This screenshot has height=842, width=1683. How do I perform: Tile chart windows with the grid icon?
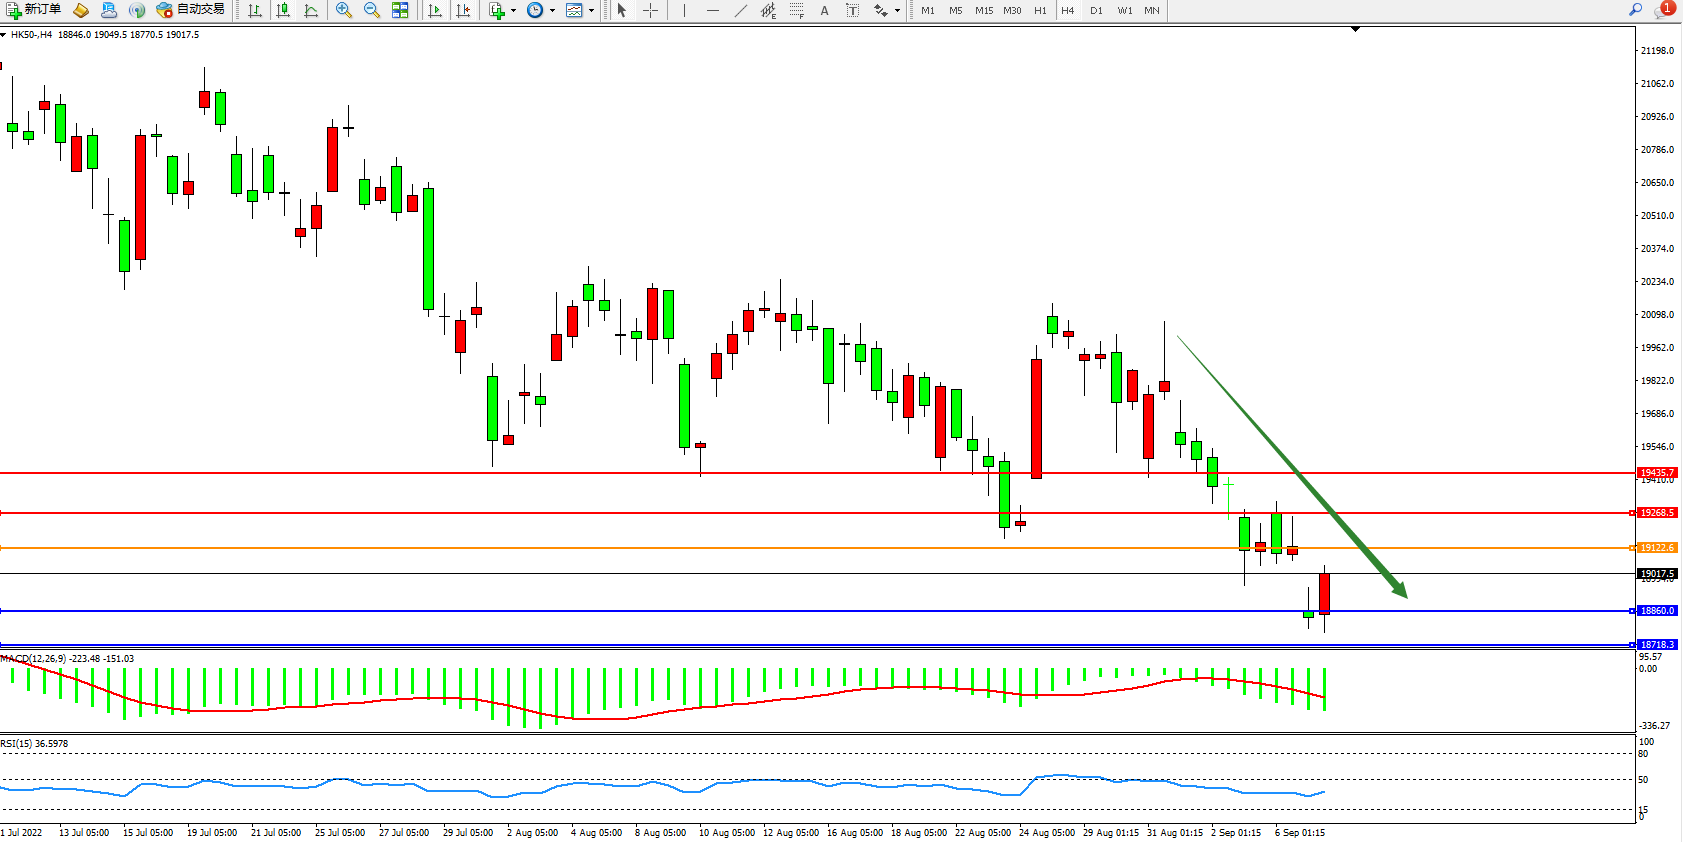click(x=400, y=10)
